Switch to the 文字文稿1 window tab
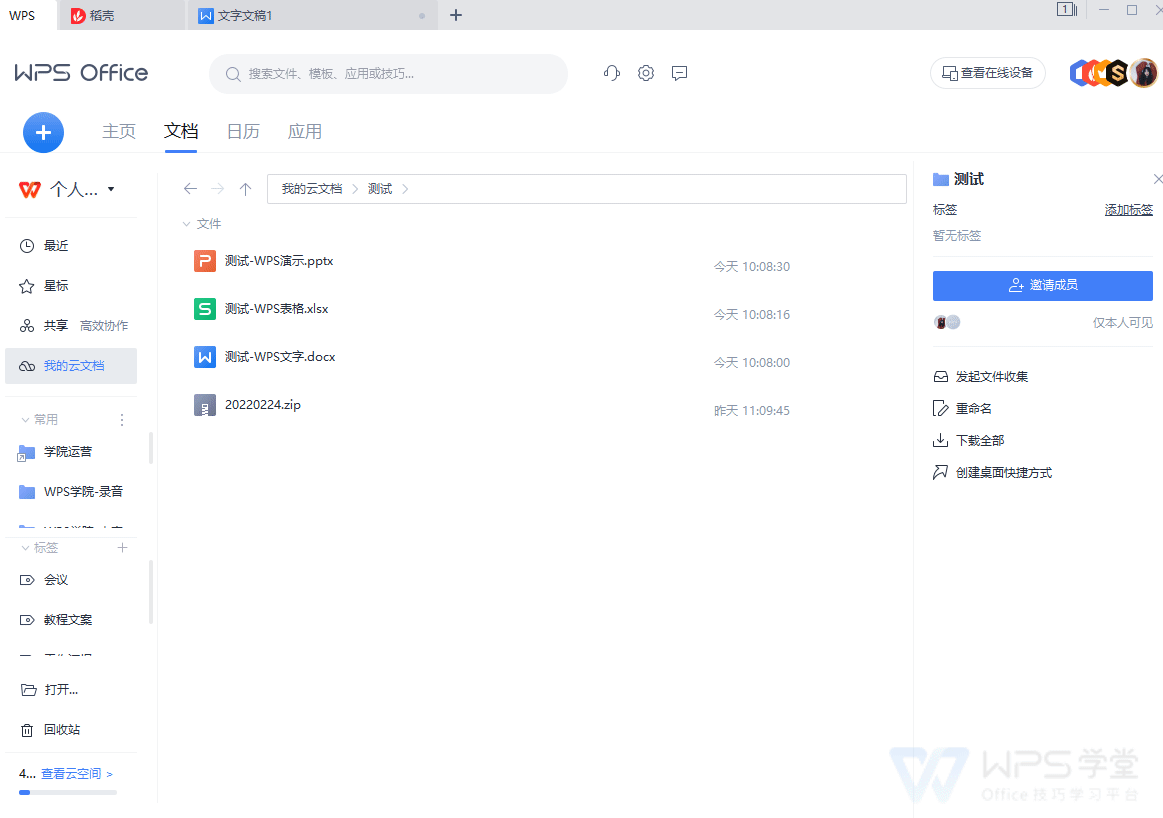This screenshot has width=1163, height=818. tap(312, 16)
